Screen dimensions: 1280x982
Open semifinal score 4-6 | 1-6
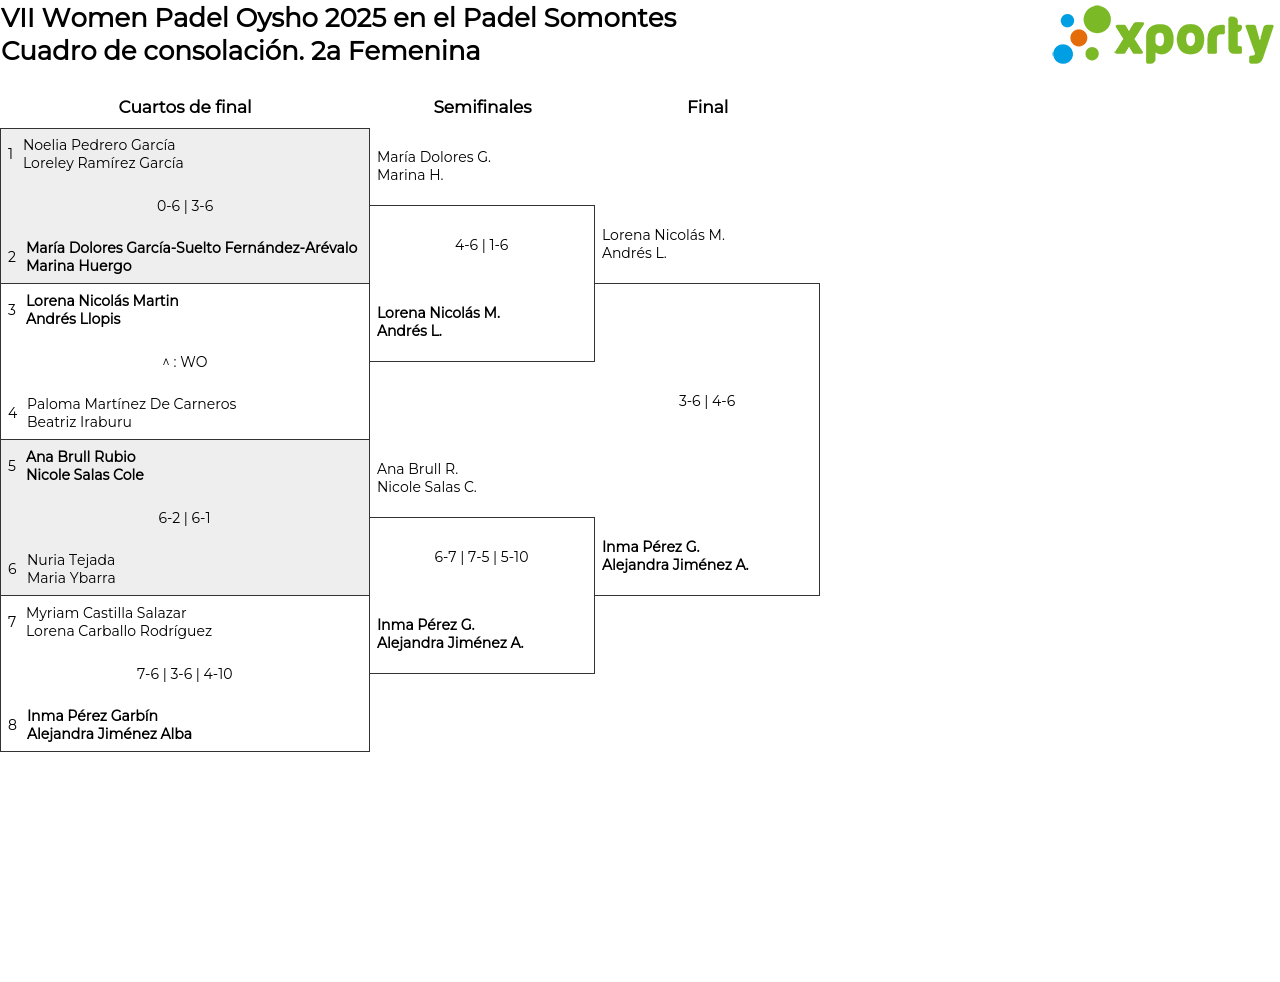pos(482,245)
